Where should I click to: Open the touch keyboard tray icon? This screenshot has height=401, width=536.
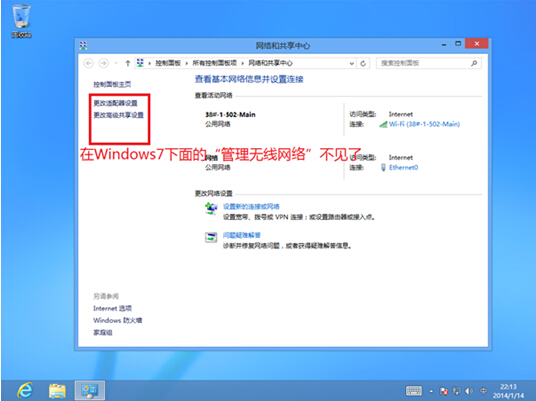[x=413, y=390]
